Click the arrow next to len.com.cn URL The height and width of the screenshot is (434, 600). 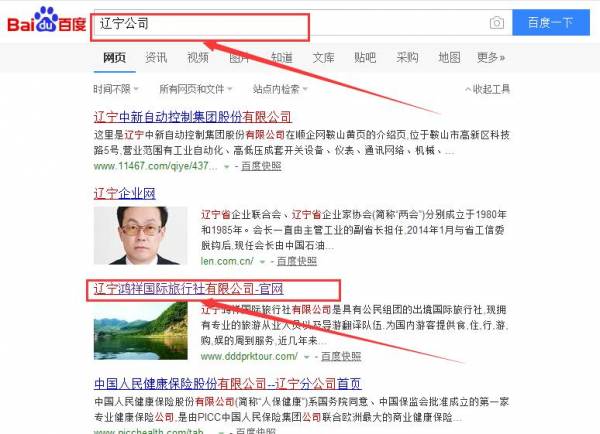[x=262, y=262]
